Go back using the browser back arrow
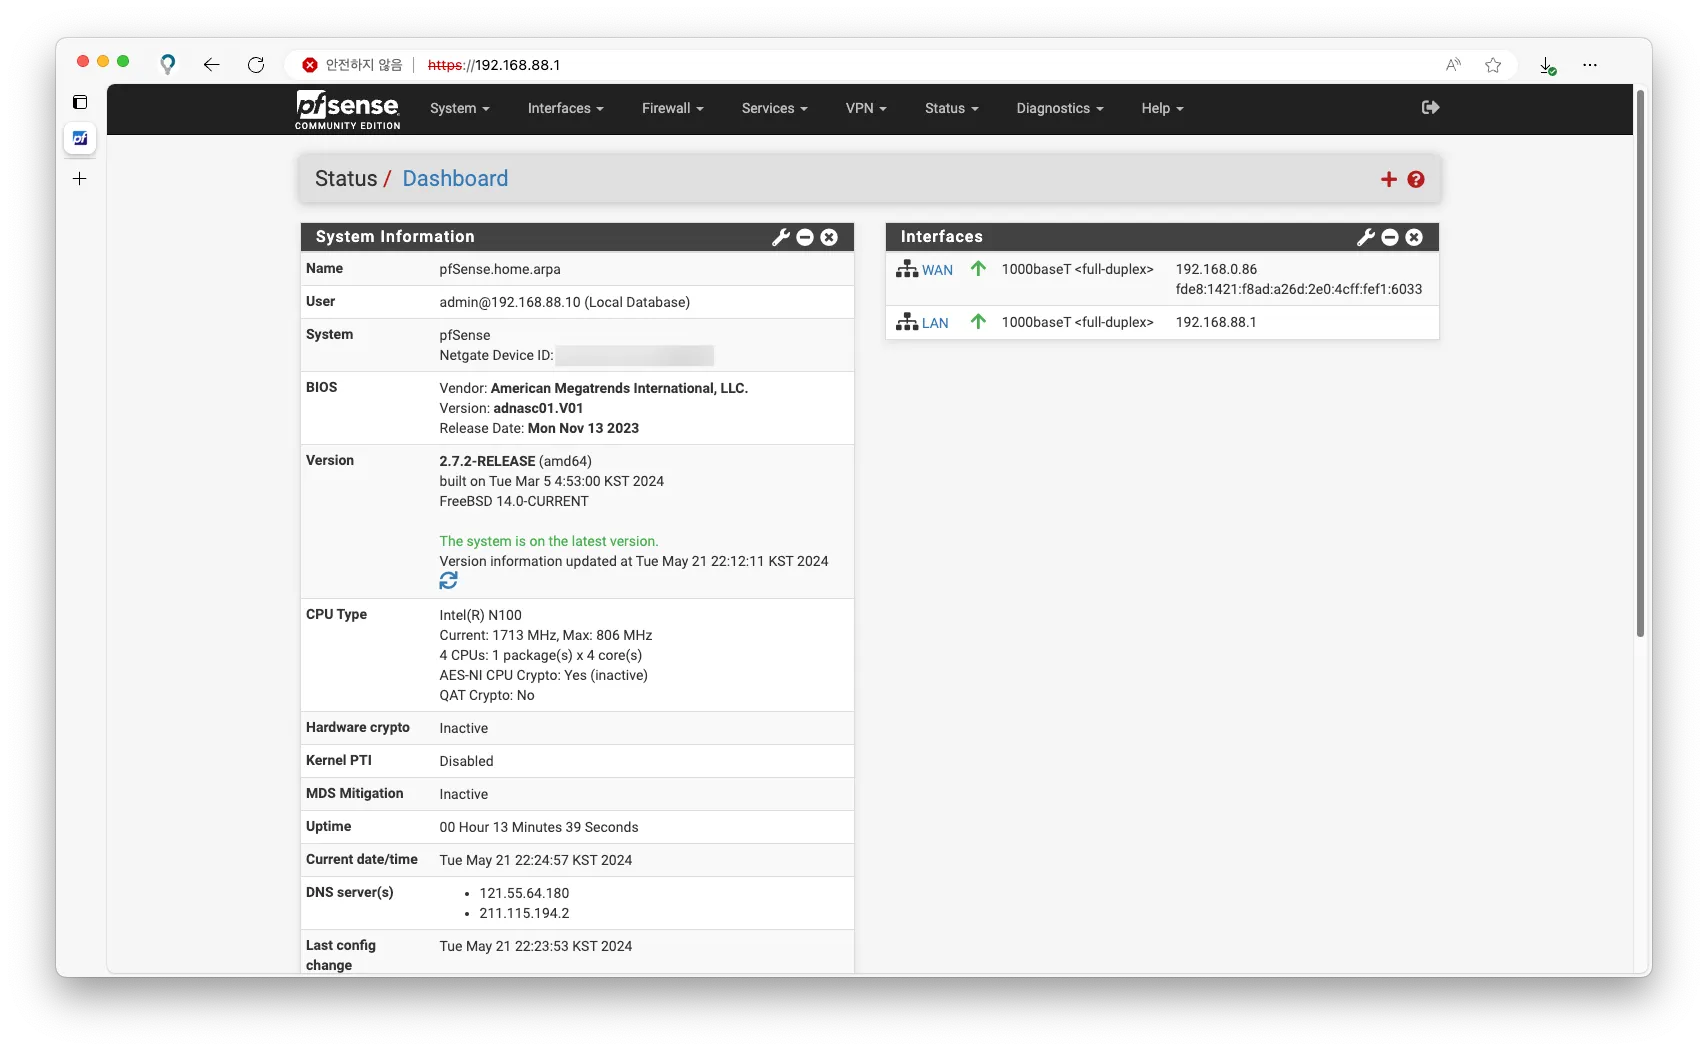Screen dimensions: 1708x1051 (x=211, y=65)
